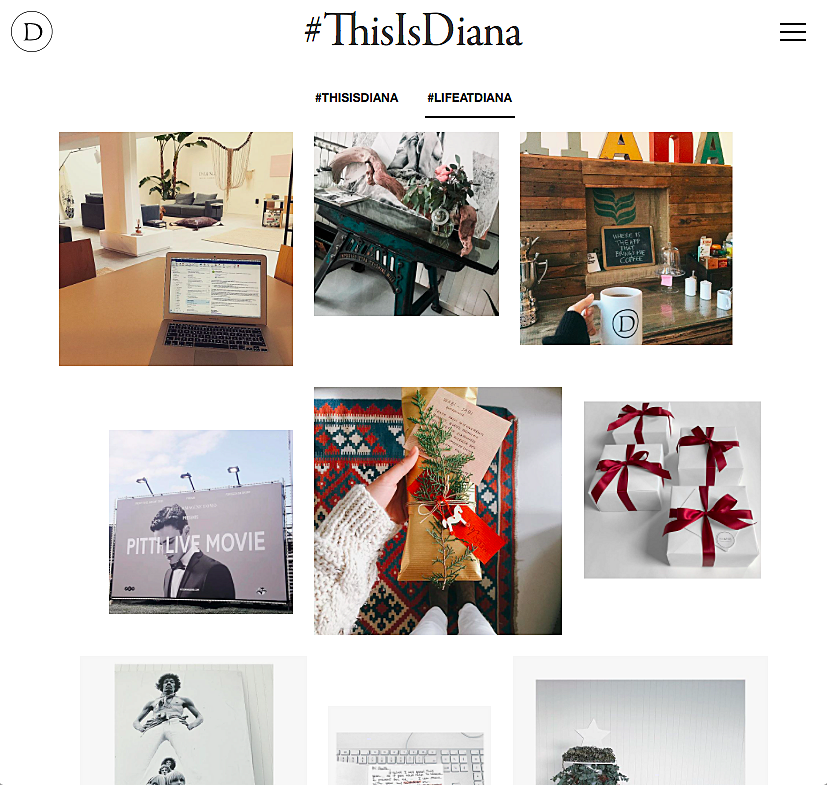Open the white boxes with red ribbons photo
Image resolution: width=827 pixels, height=785 pixels.
pos(672,490)
